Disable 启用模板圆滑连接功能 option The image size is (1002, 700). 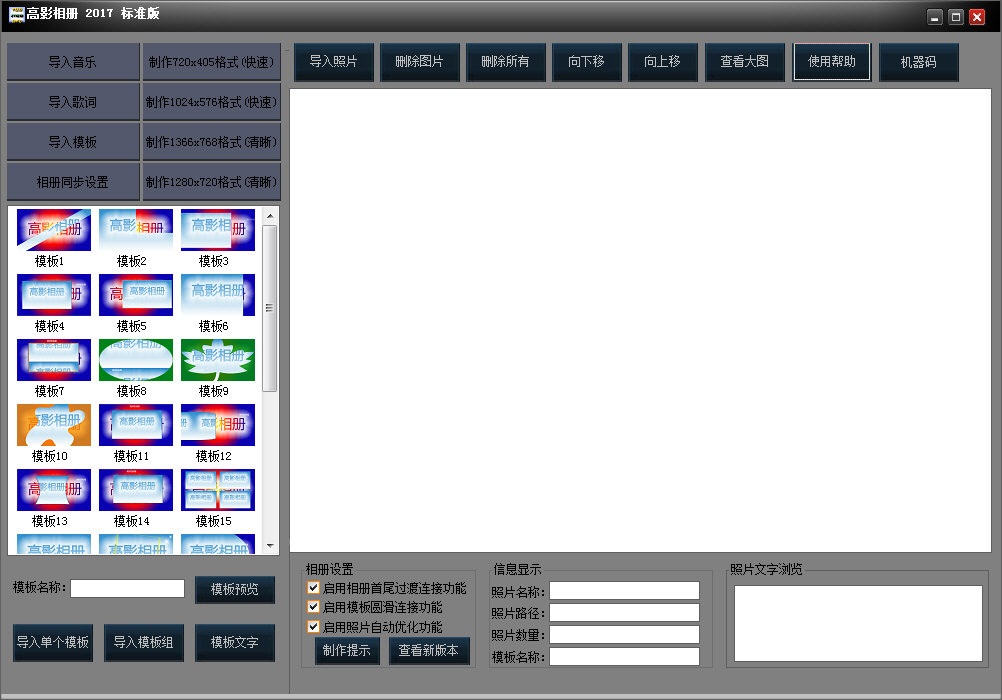(314, 606)
